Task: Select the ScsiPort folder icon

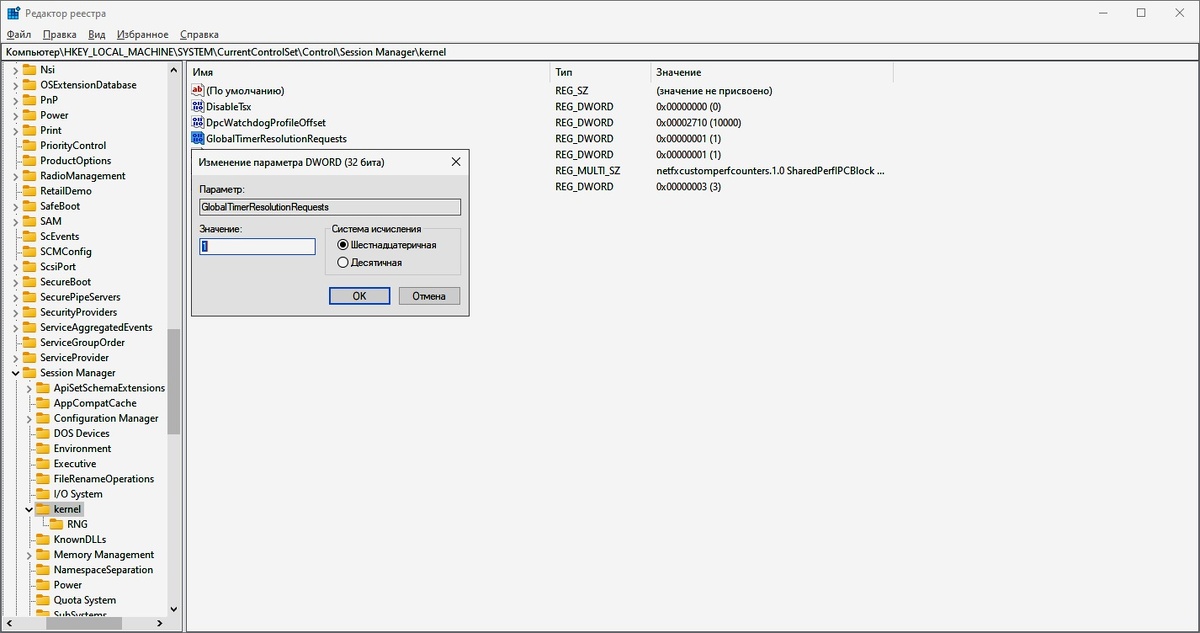Action: pos(29,267)
